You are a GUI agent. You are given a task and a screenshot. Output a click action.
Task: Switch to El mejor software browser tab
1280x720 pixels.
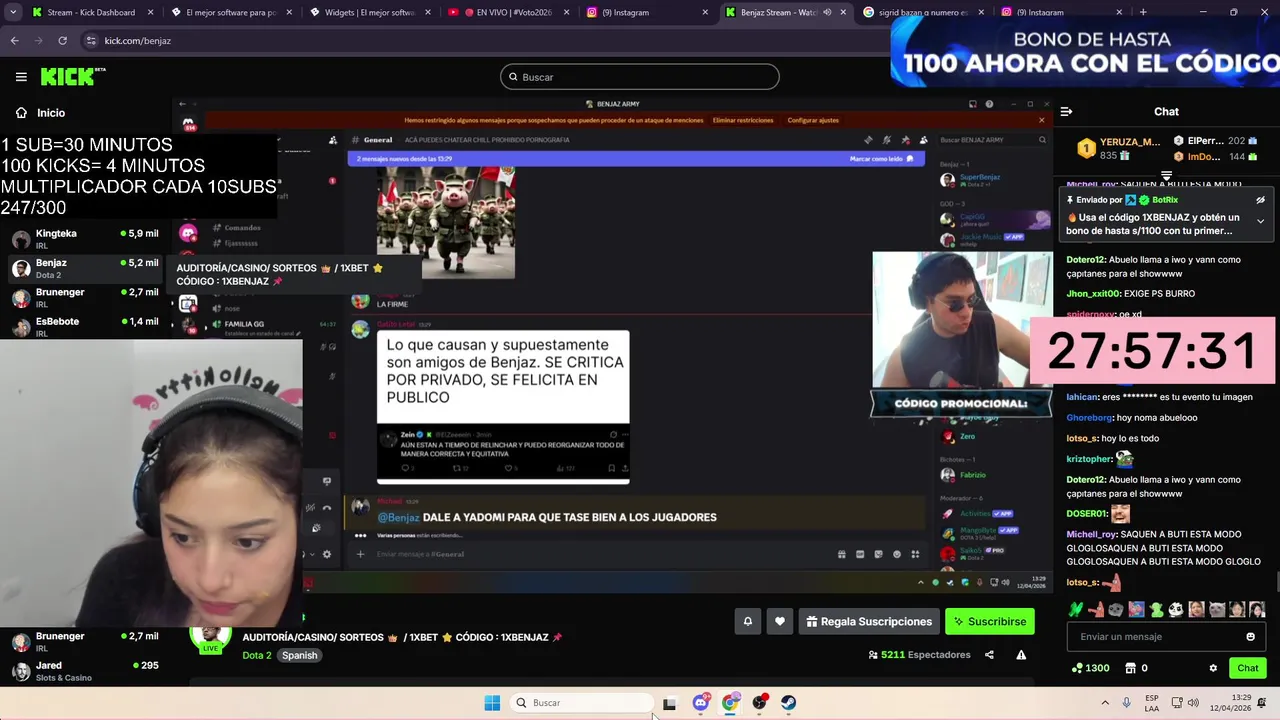point(230,12)
